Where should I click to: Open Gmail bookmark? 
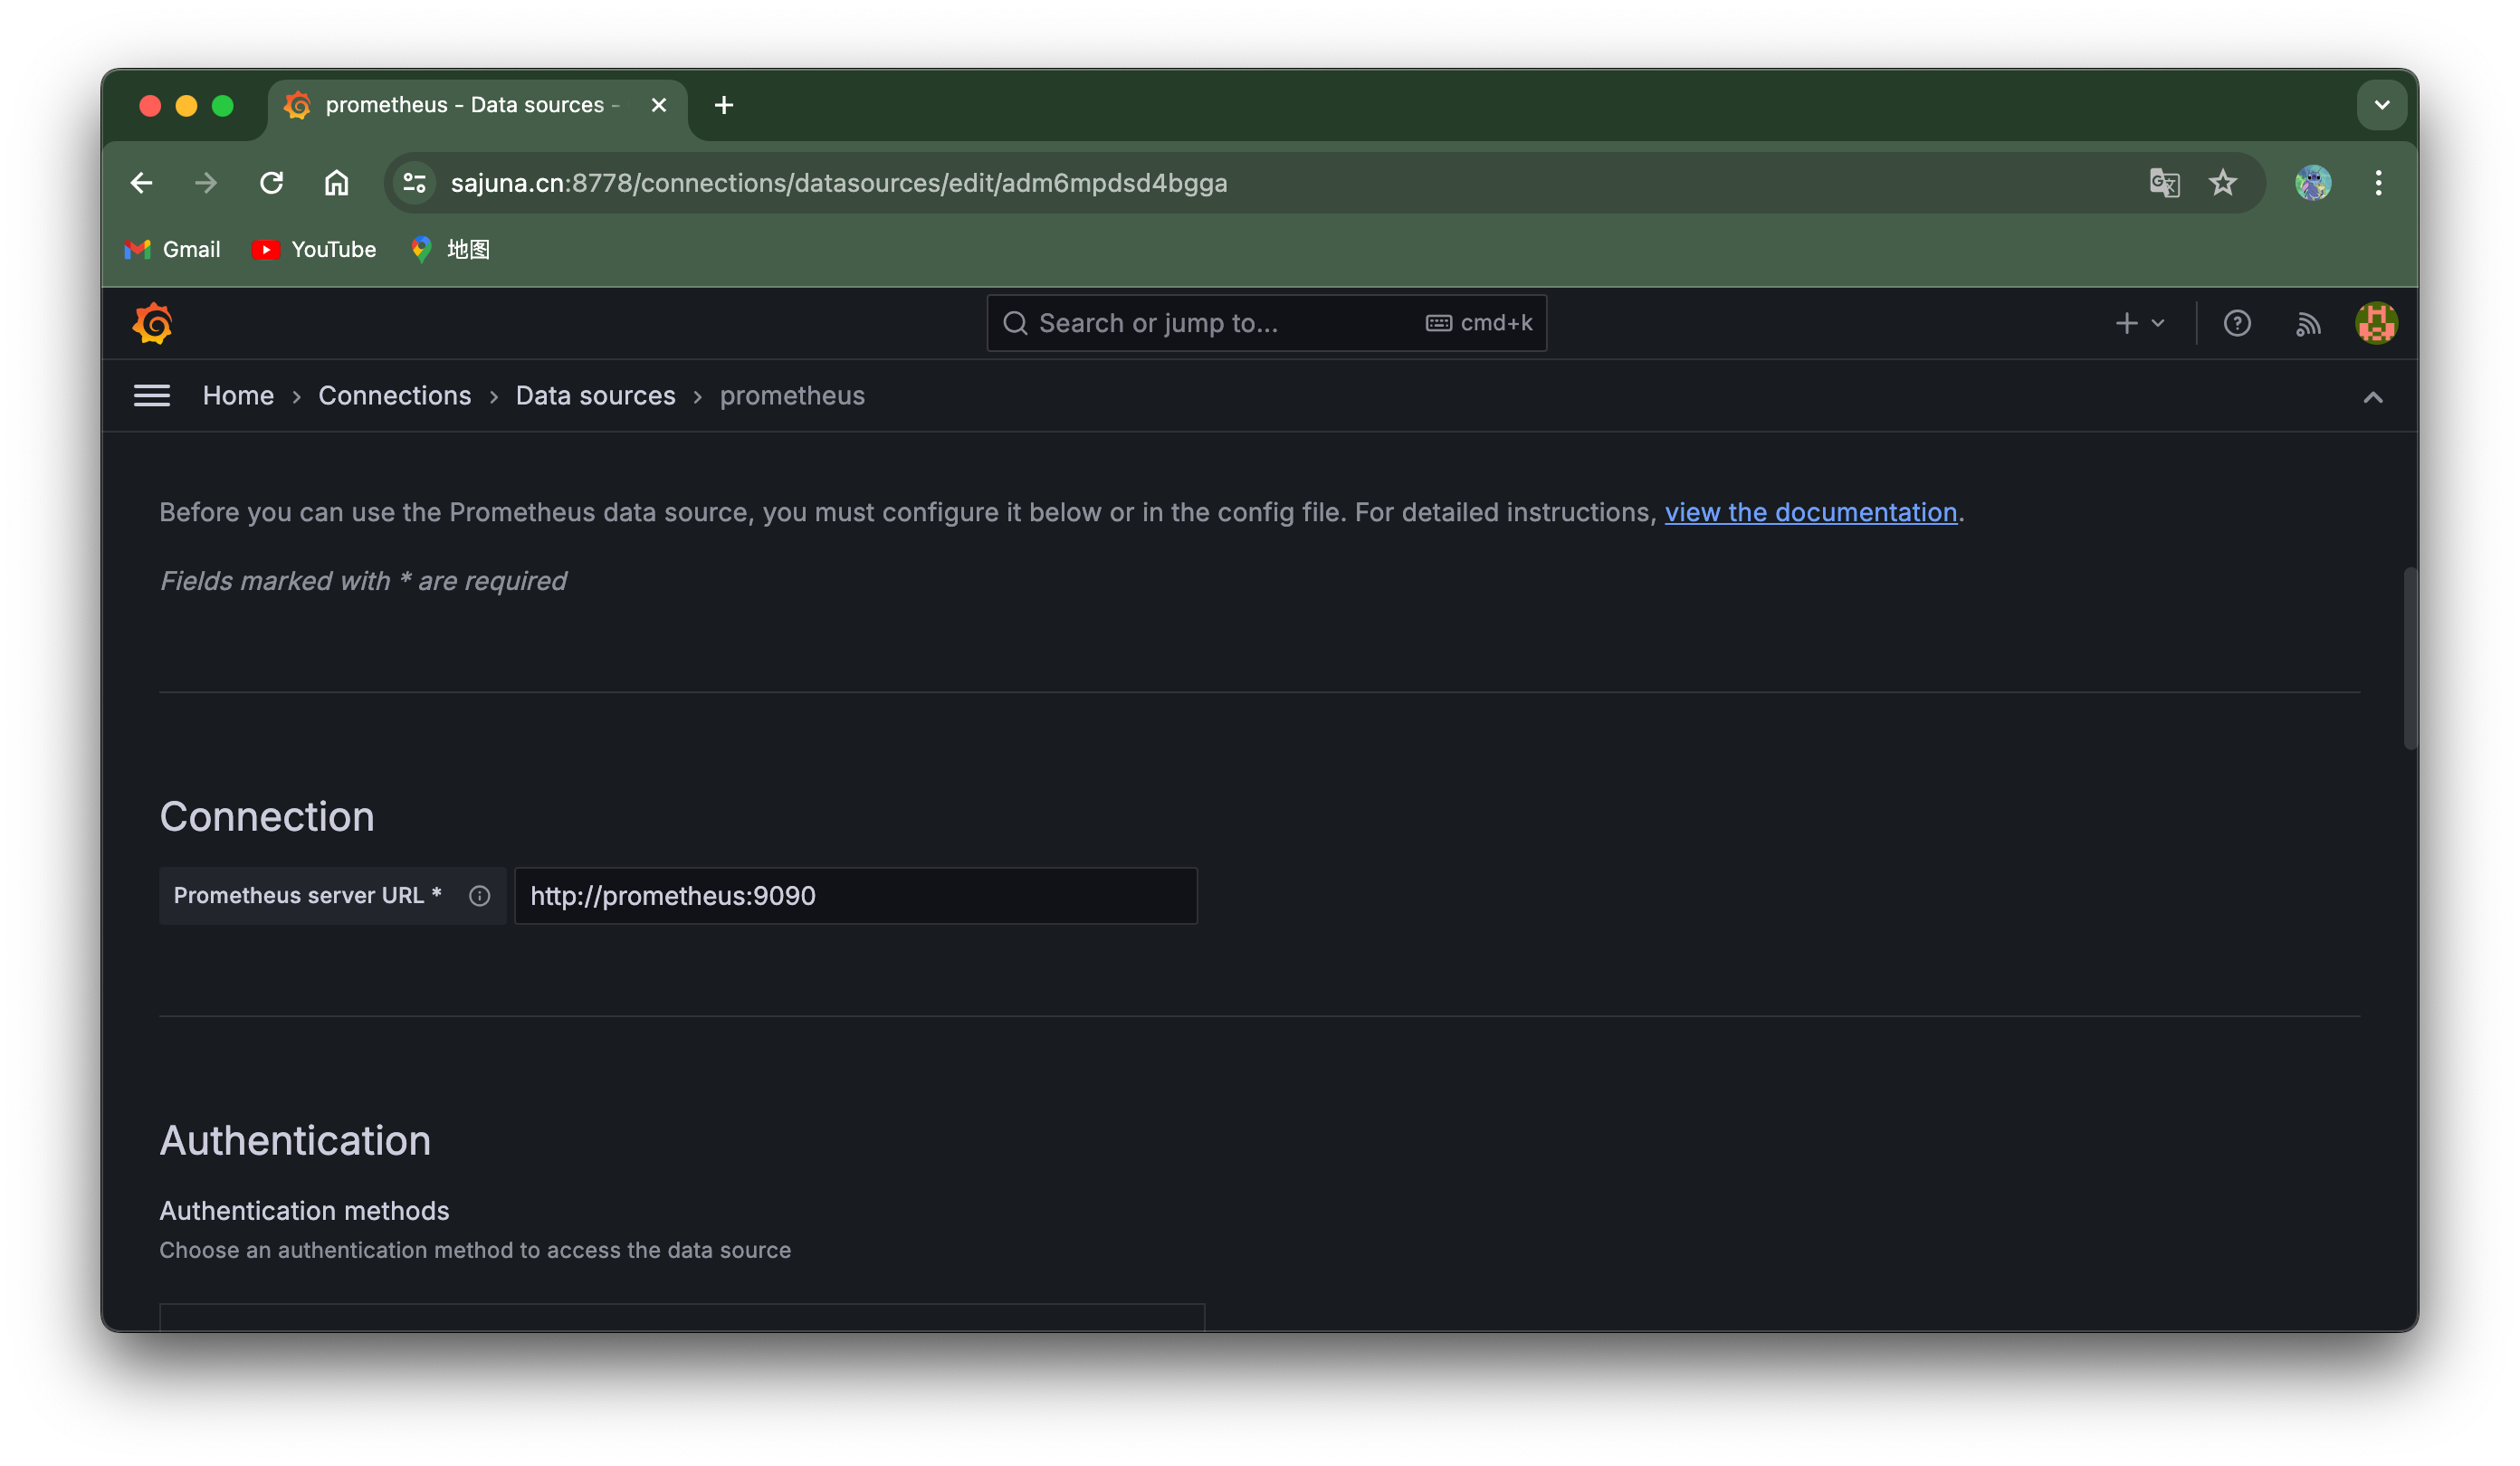pos(172,249)
